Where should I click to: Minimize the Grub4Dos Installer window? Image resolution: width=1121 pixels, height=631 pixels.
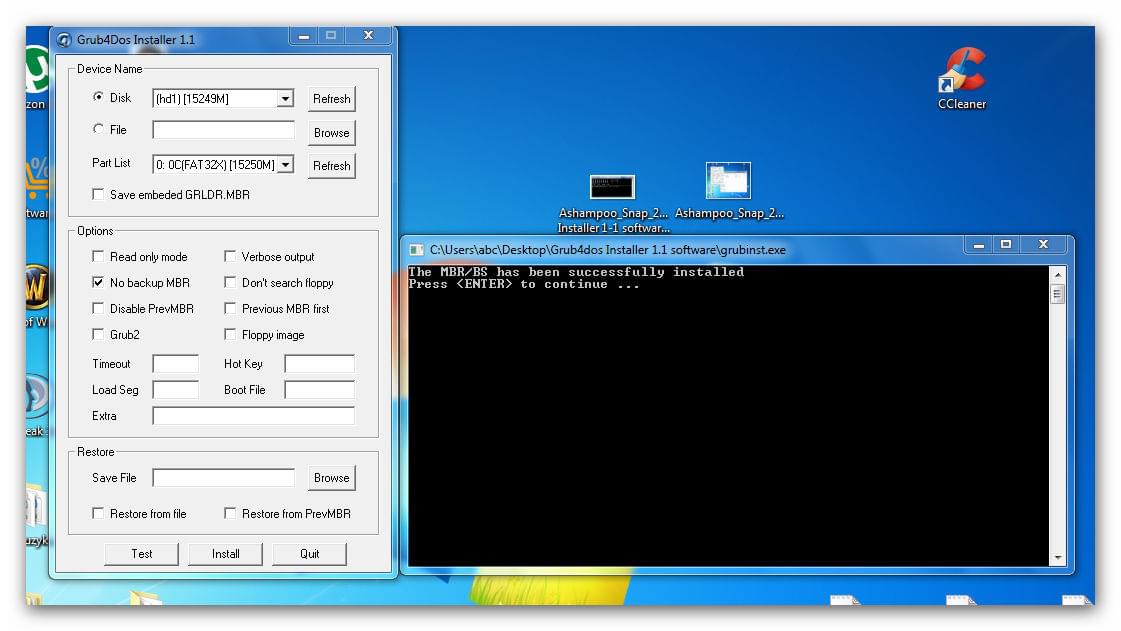[304, 36]
